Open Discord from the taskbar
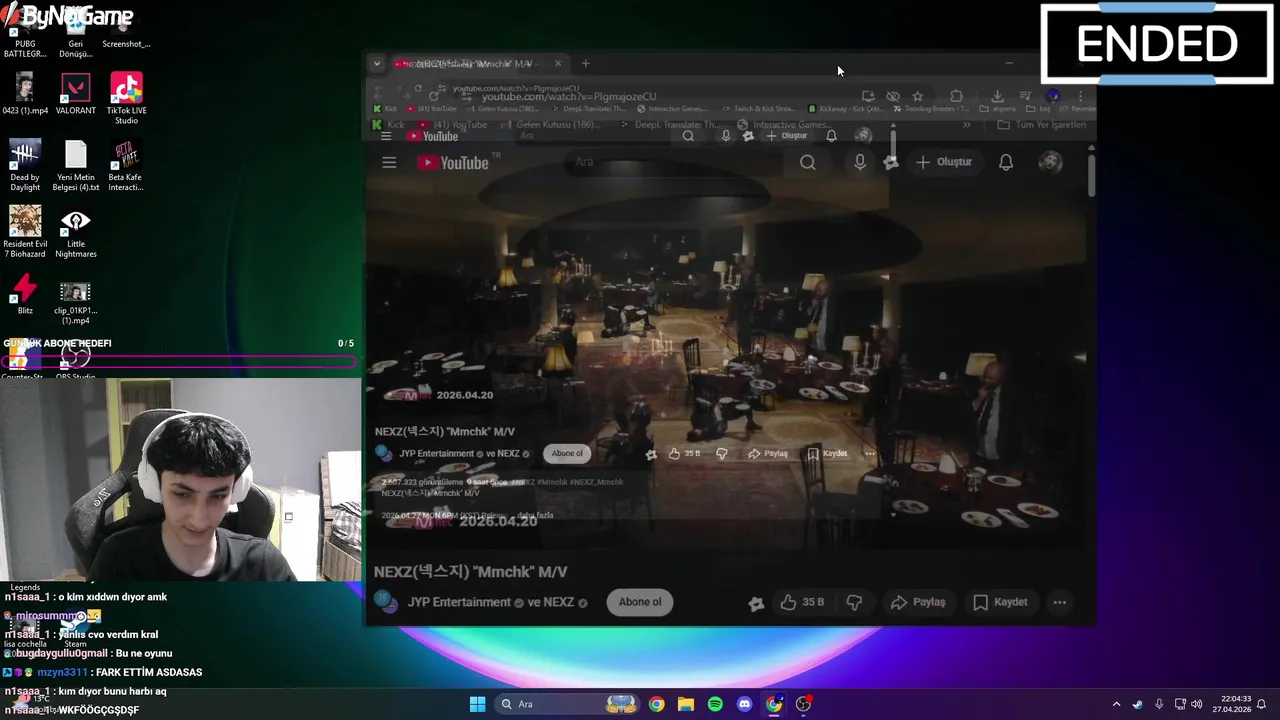The height and width of the screenshot is (720, 1280). (x=744, y=704)
